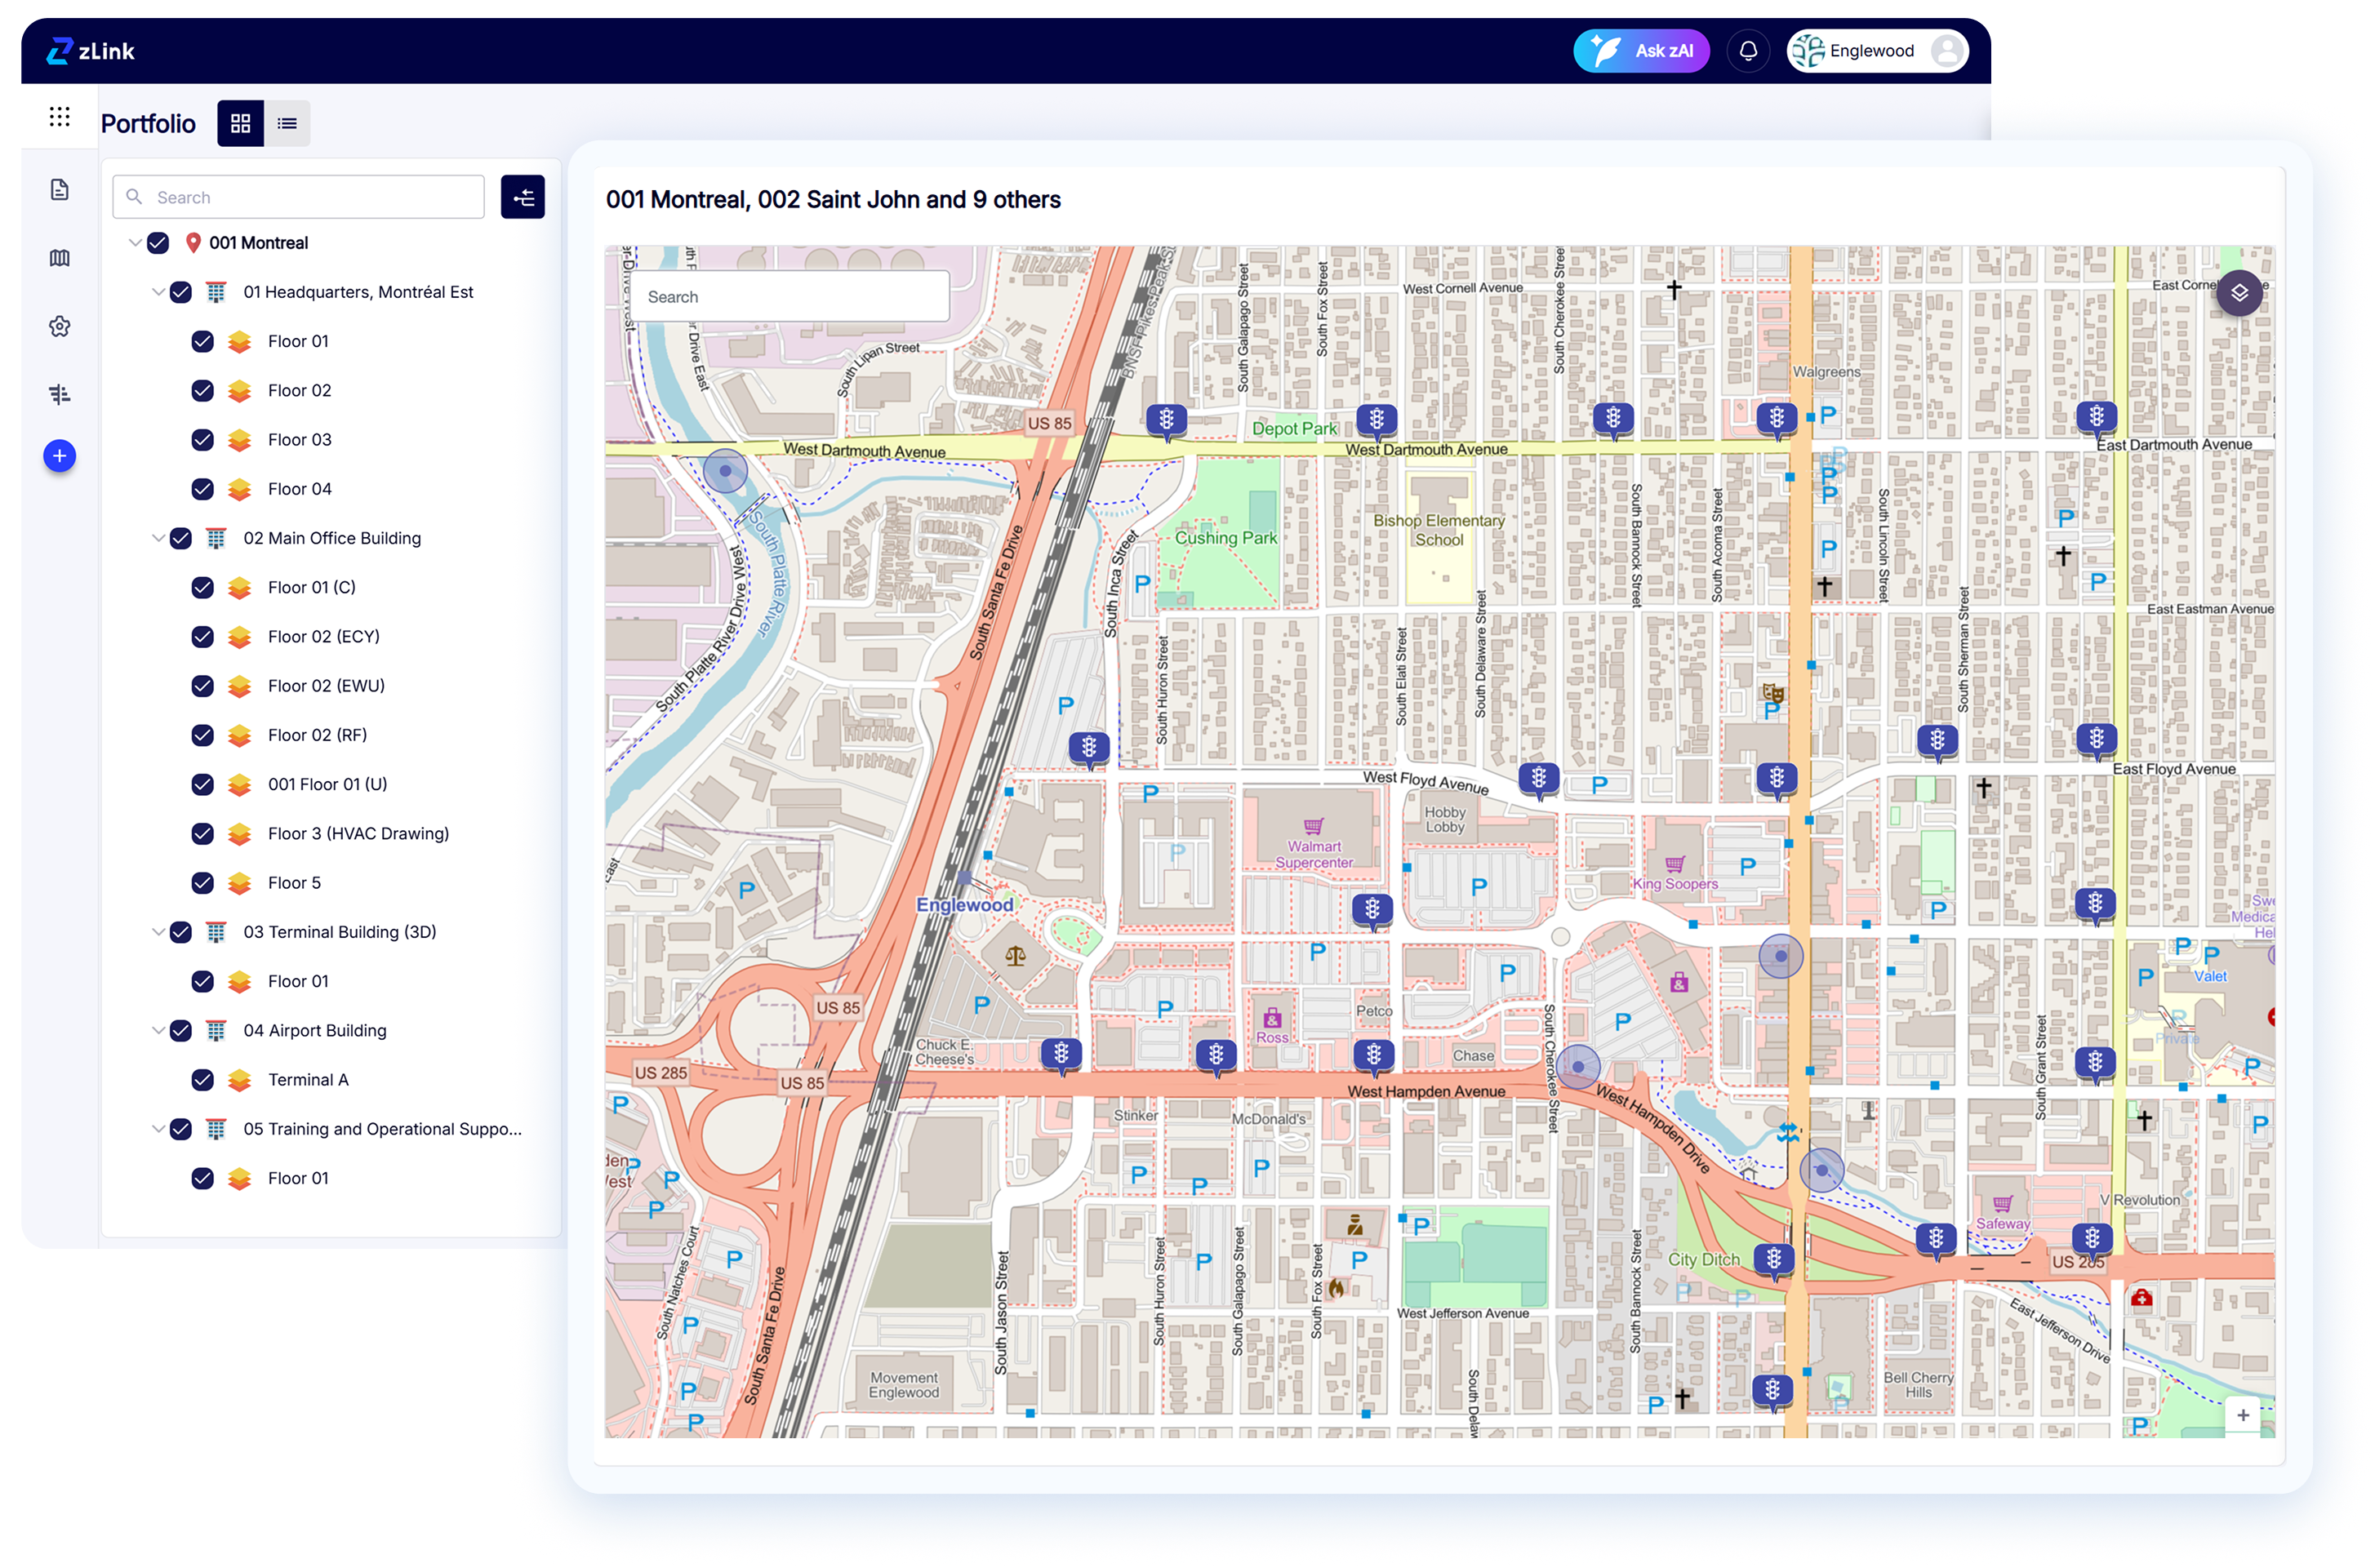Image resolution: width=2375 pixels, height=1568 pixels.
Task: Switch to list view tab
Action: [287, 123]
